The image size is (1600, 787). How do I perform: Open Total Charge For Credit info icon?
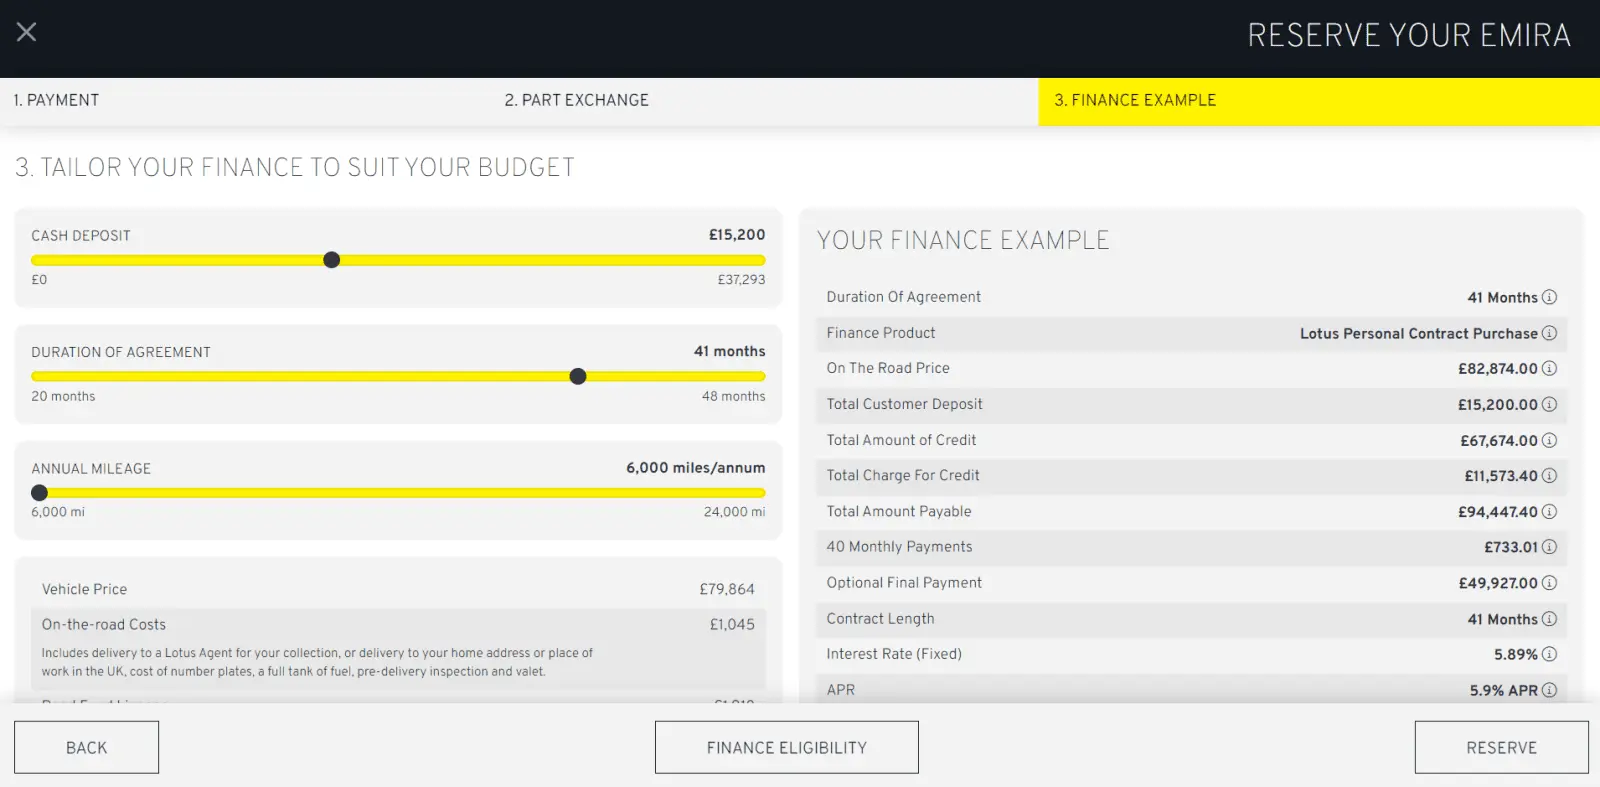(1549, 476)
